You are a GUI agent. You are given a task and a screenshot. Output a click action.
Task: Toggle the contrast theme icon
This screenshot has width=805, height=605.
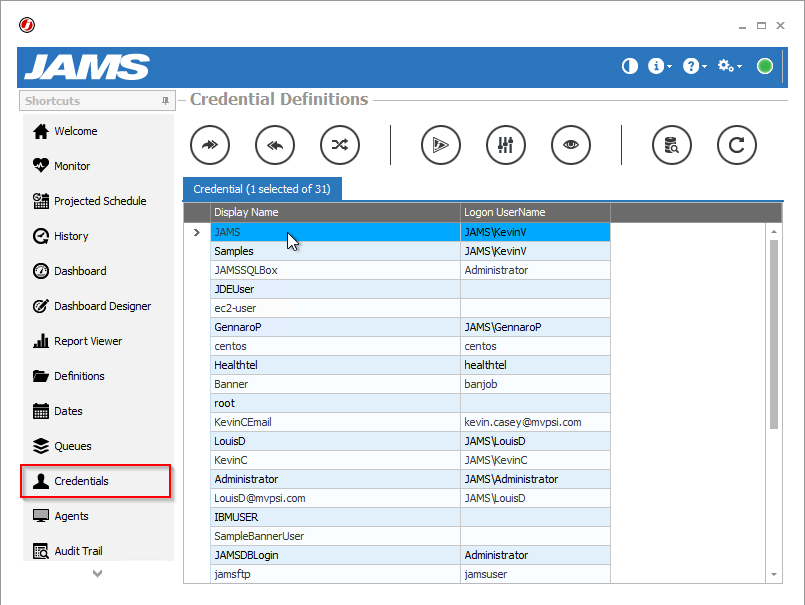629,66
